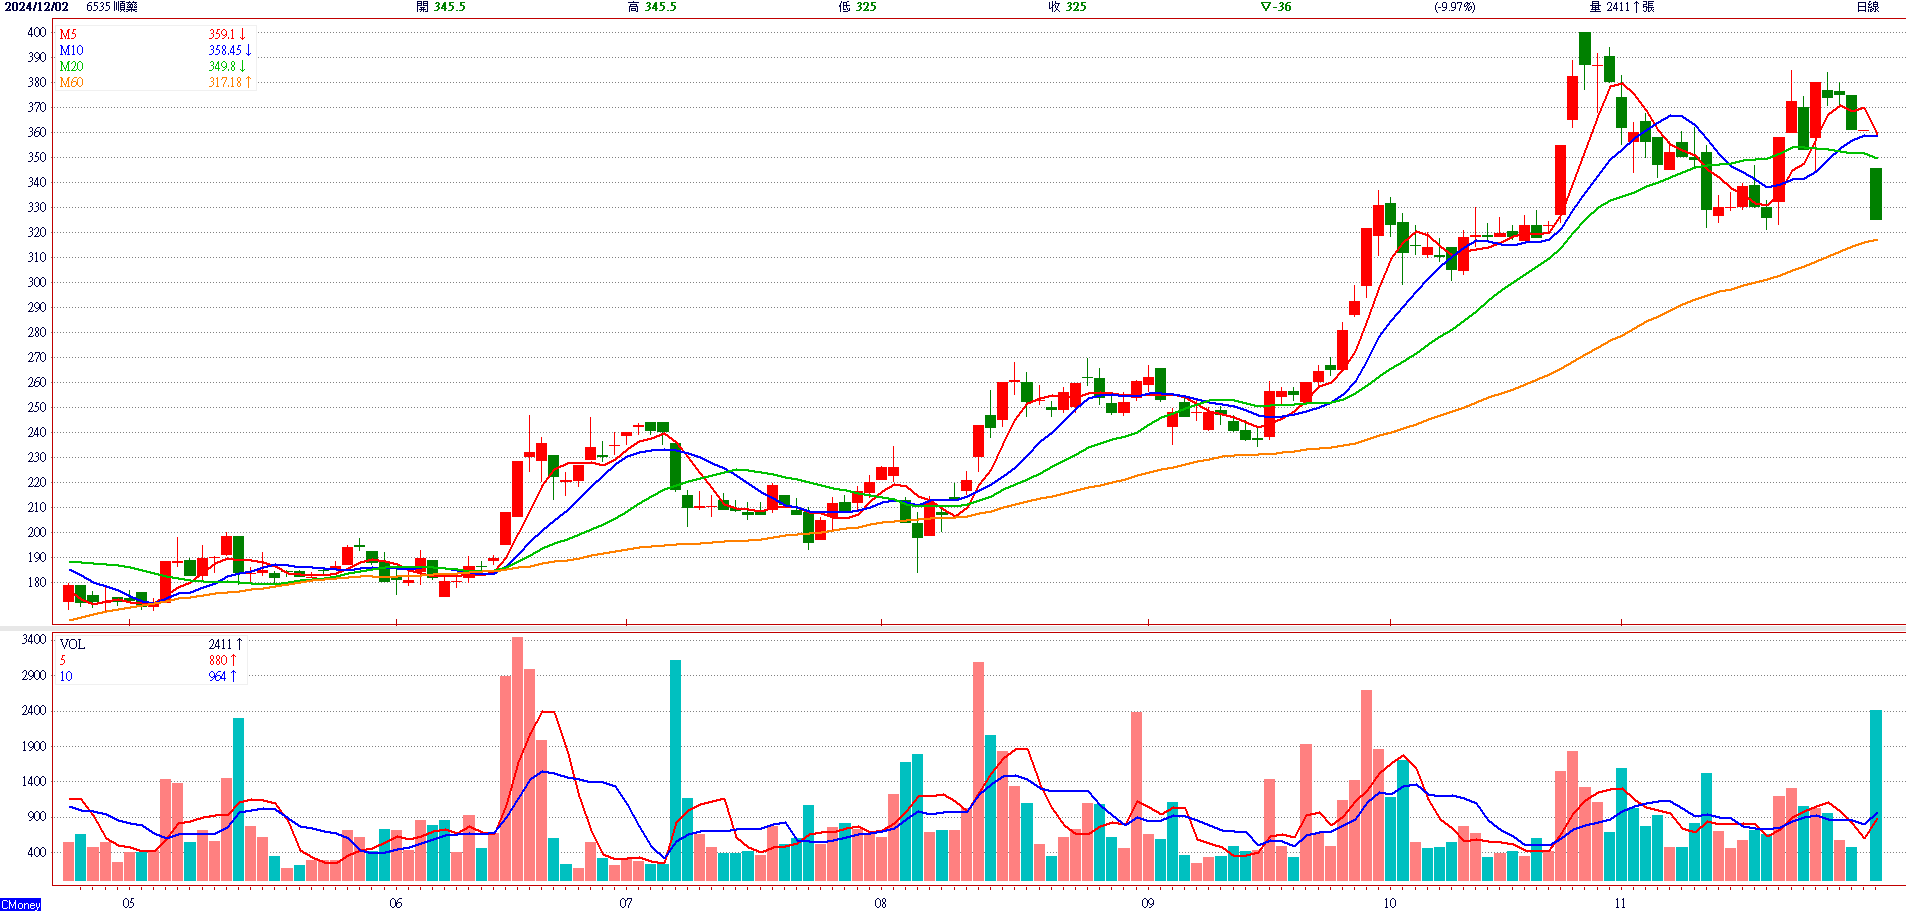Click the volume 2411 header label
The width and height of the screenshot is (1906, 922).
click(x=1621, y=7)
